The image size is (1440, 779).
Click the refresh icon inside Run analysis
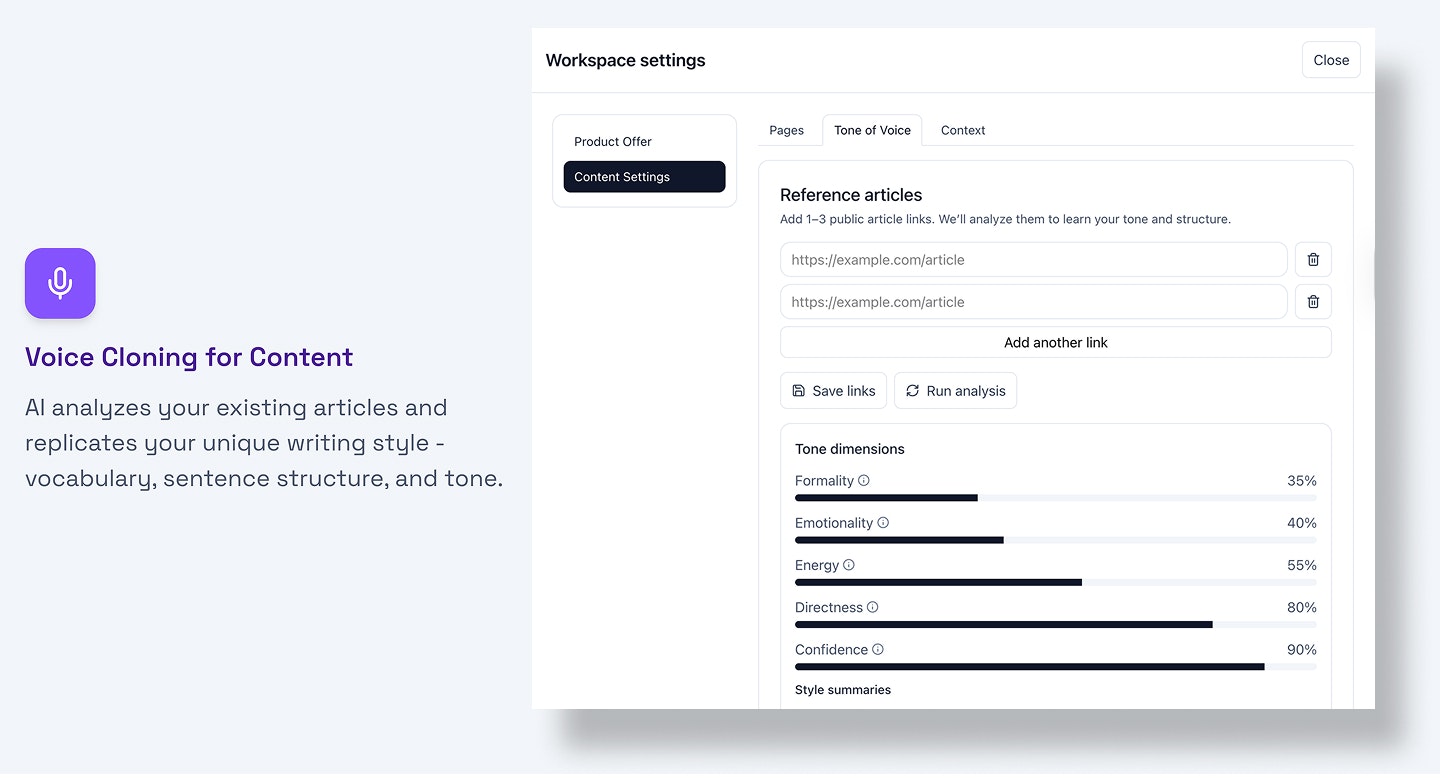click(912, 390)
